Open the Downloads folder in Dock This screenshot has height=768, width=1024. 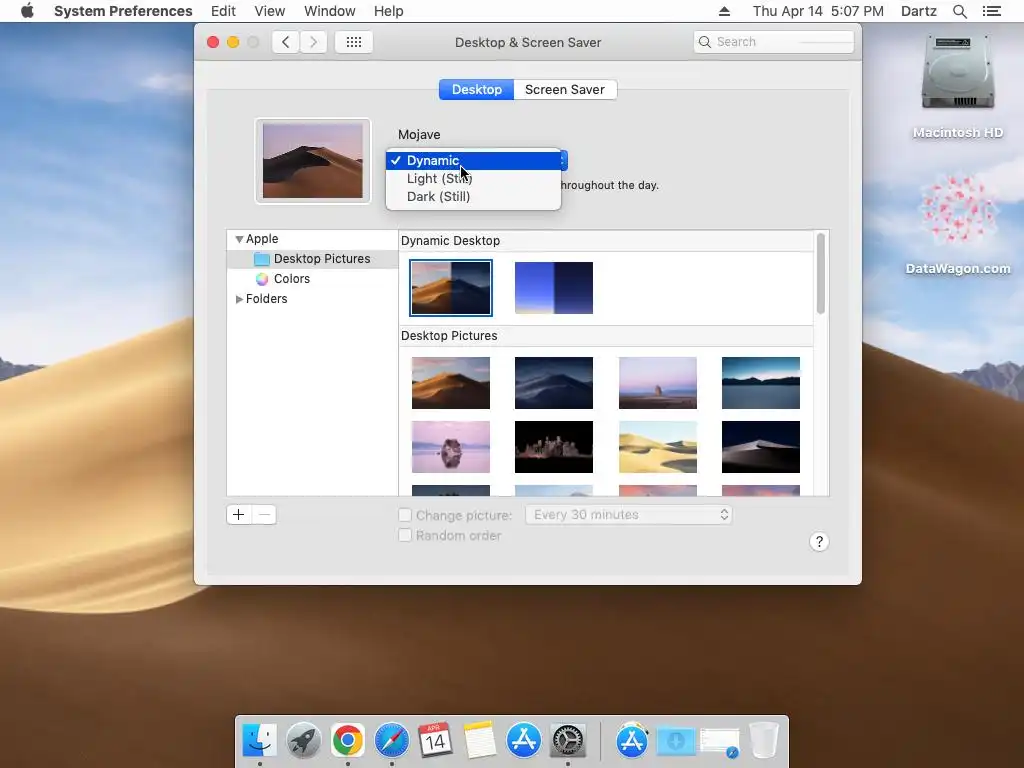676,741
